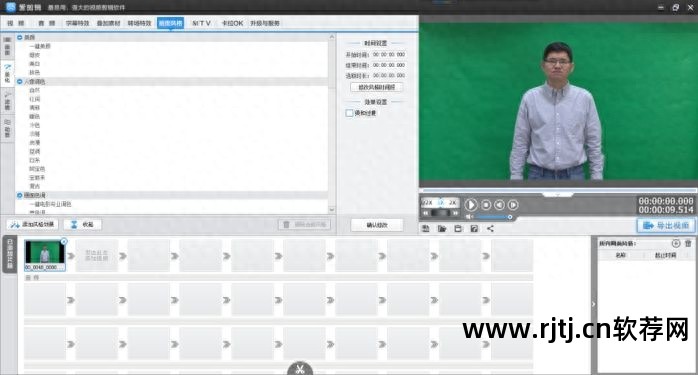Click the scissors cut icon at bottom
The image size is (698, 375).
click(x=300, y=369)
